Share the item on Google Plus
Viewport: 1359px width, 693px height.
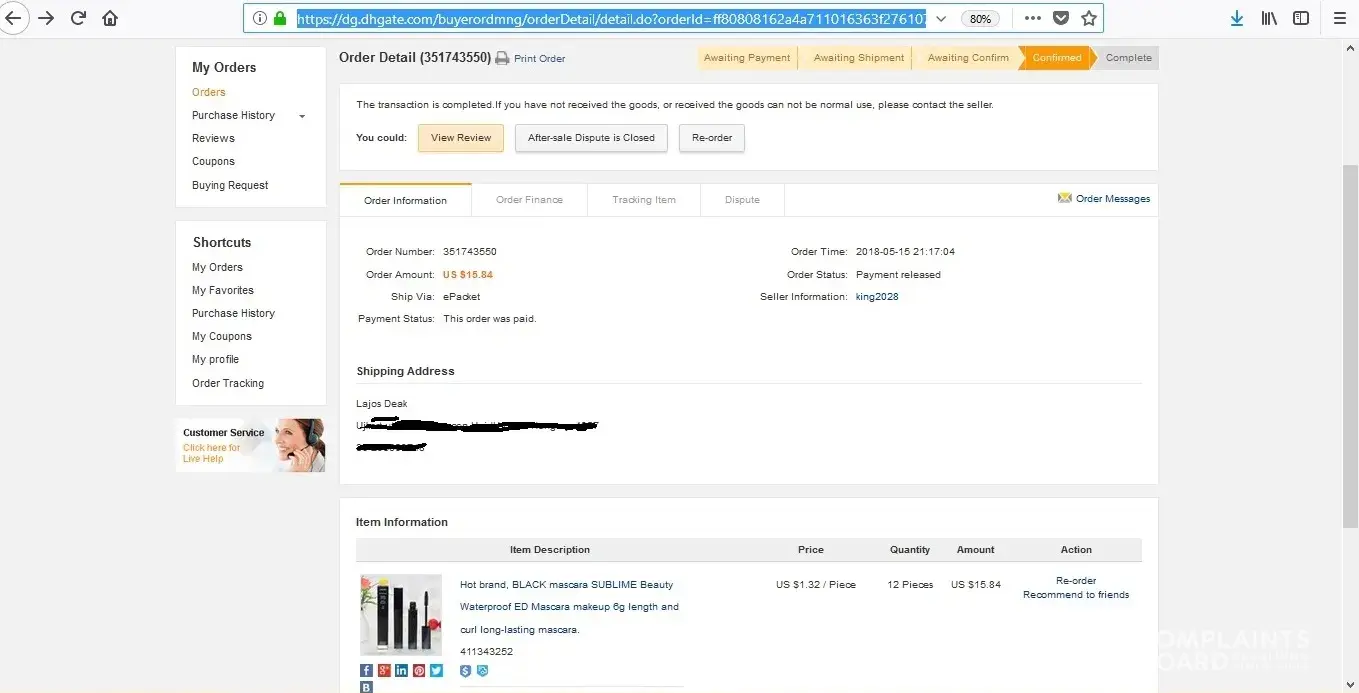(x=384, y=671)
